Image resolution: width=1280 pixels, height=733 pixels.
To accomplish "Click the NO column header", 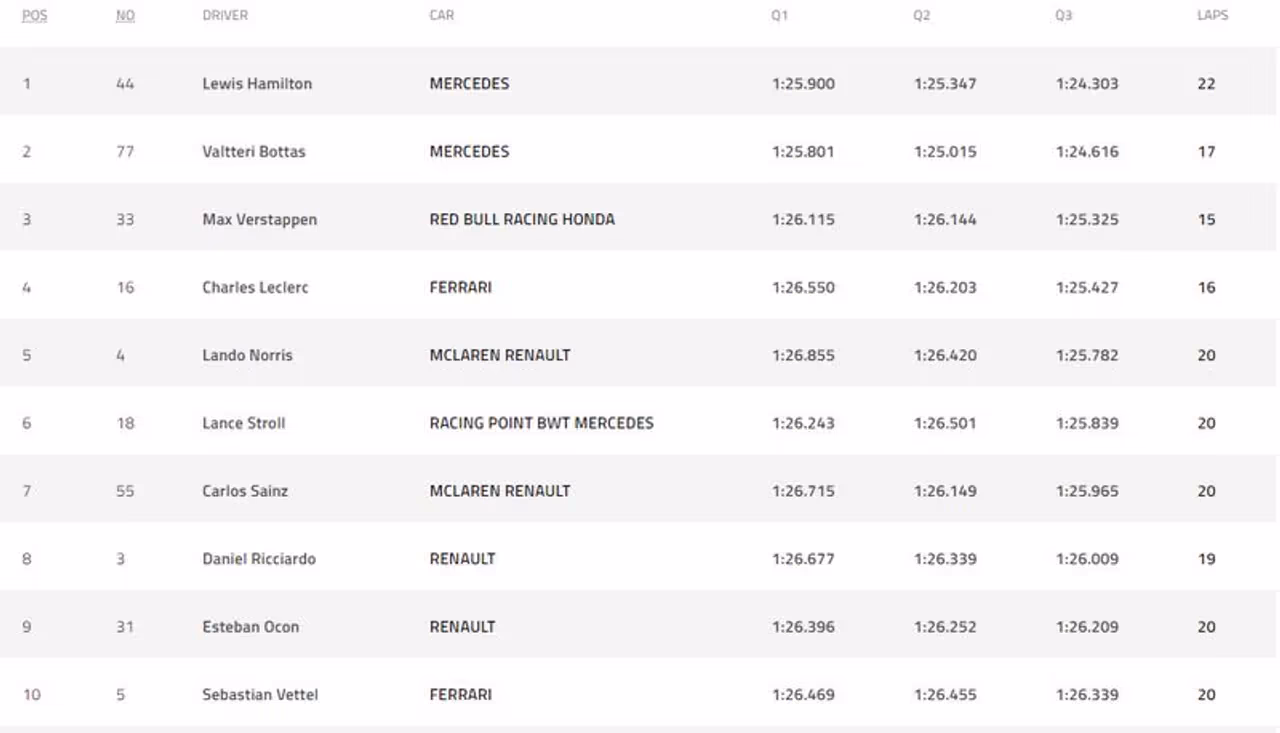I will [125, 16].
